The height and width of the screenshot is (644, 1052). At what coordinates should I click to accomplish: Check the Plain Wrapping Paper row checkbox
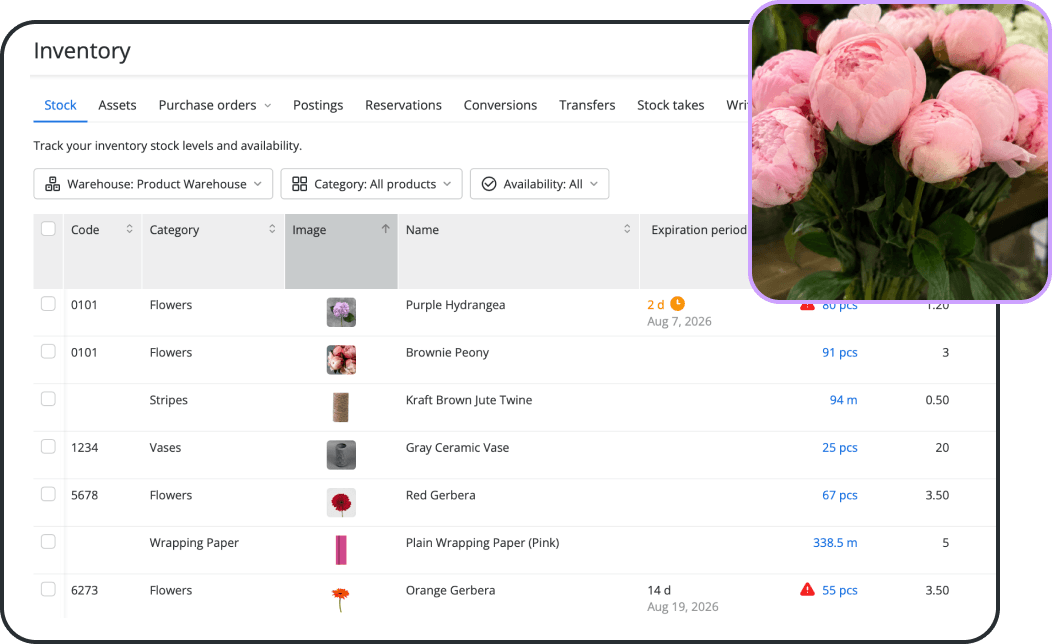tap(48, 542)
